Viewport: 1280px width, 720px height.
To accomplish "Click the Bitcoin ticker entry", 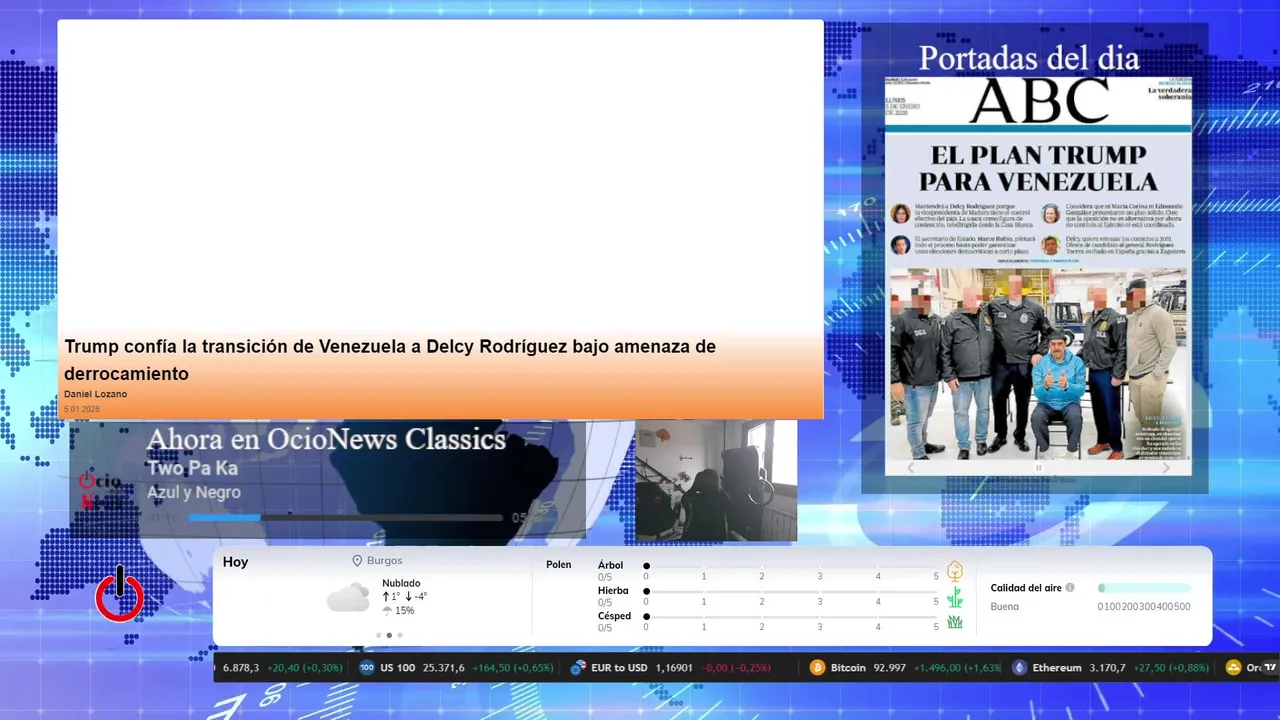I will 905,667.
